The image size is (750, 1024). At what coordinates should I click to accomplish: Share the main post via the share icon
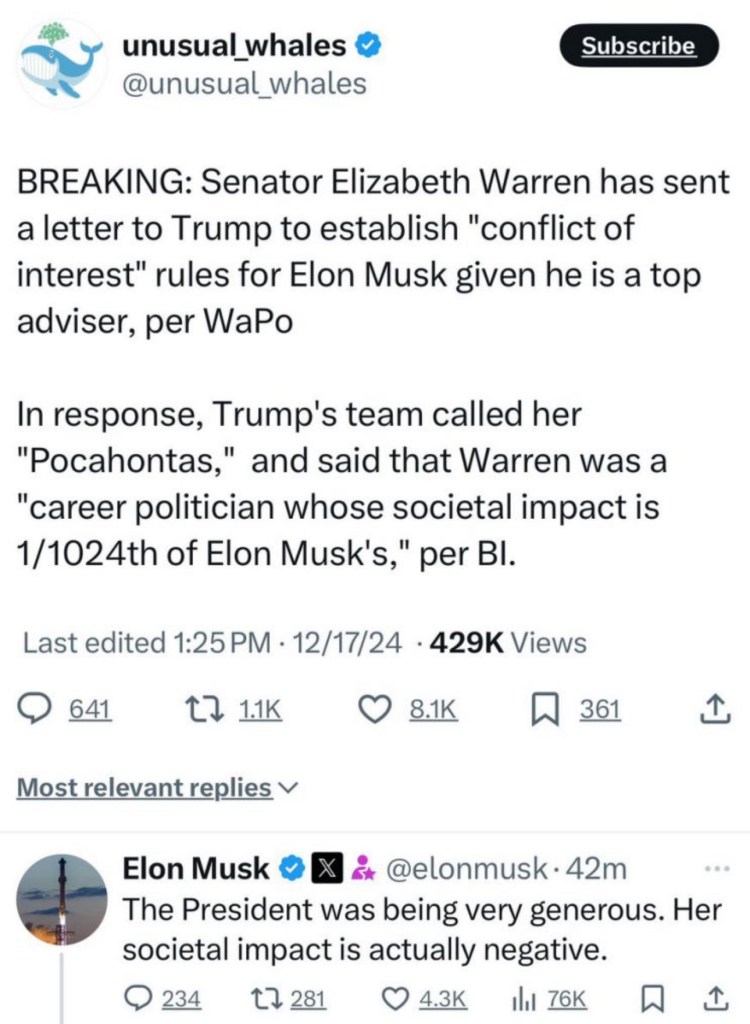(711, 710)
